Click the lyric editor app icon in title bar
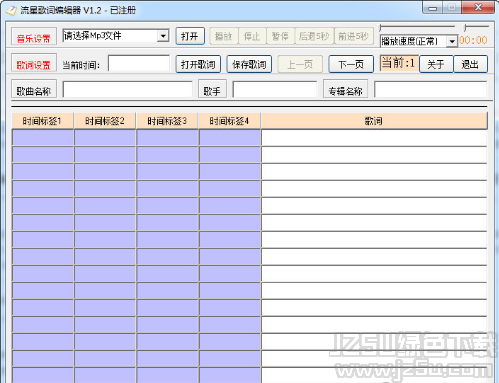 coord(11,10)
